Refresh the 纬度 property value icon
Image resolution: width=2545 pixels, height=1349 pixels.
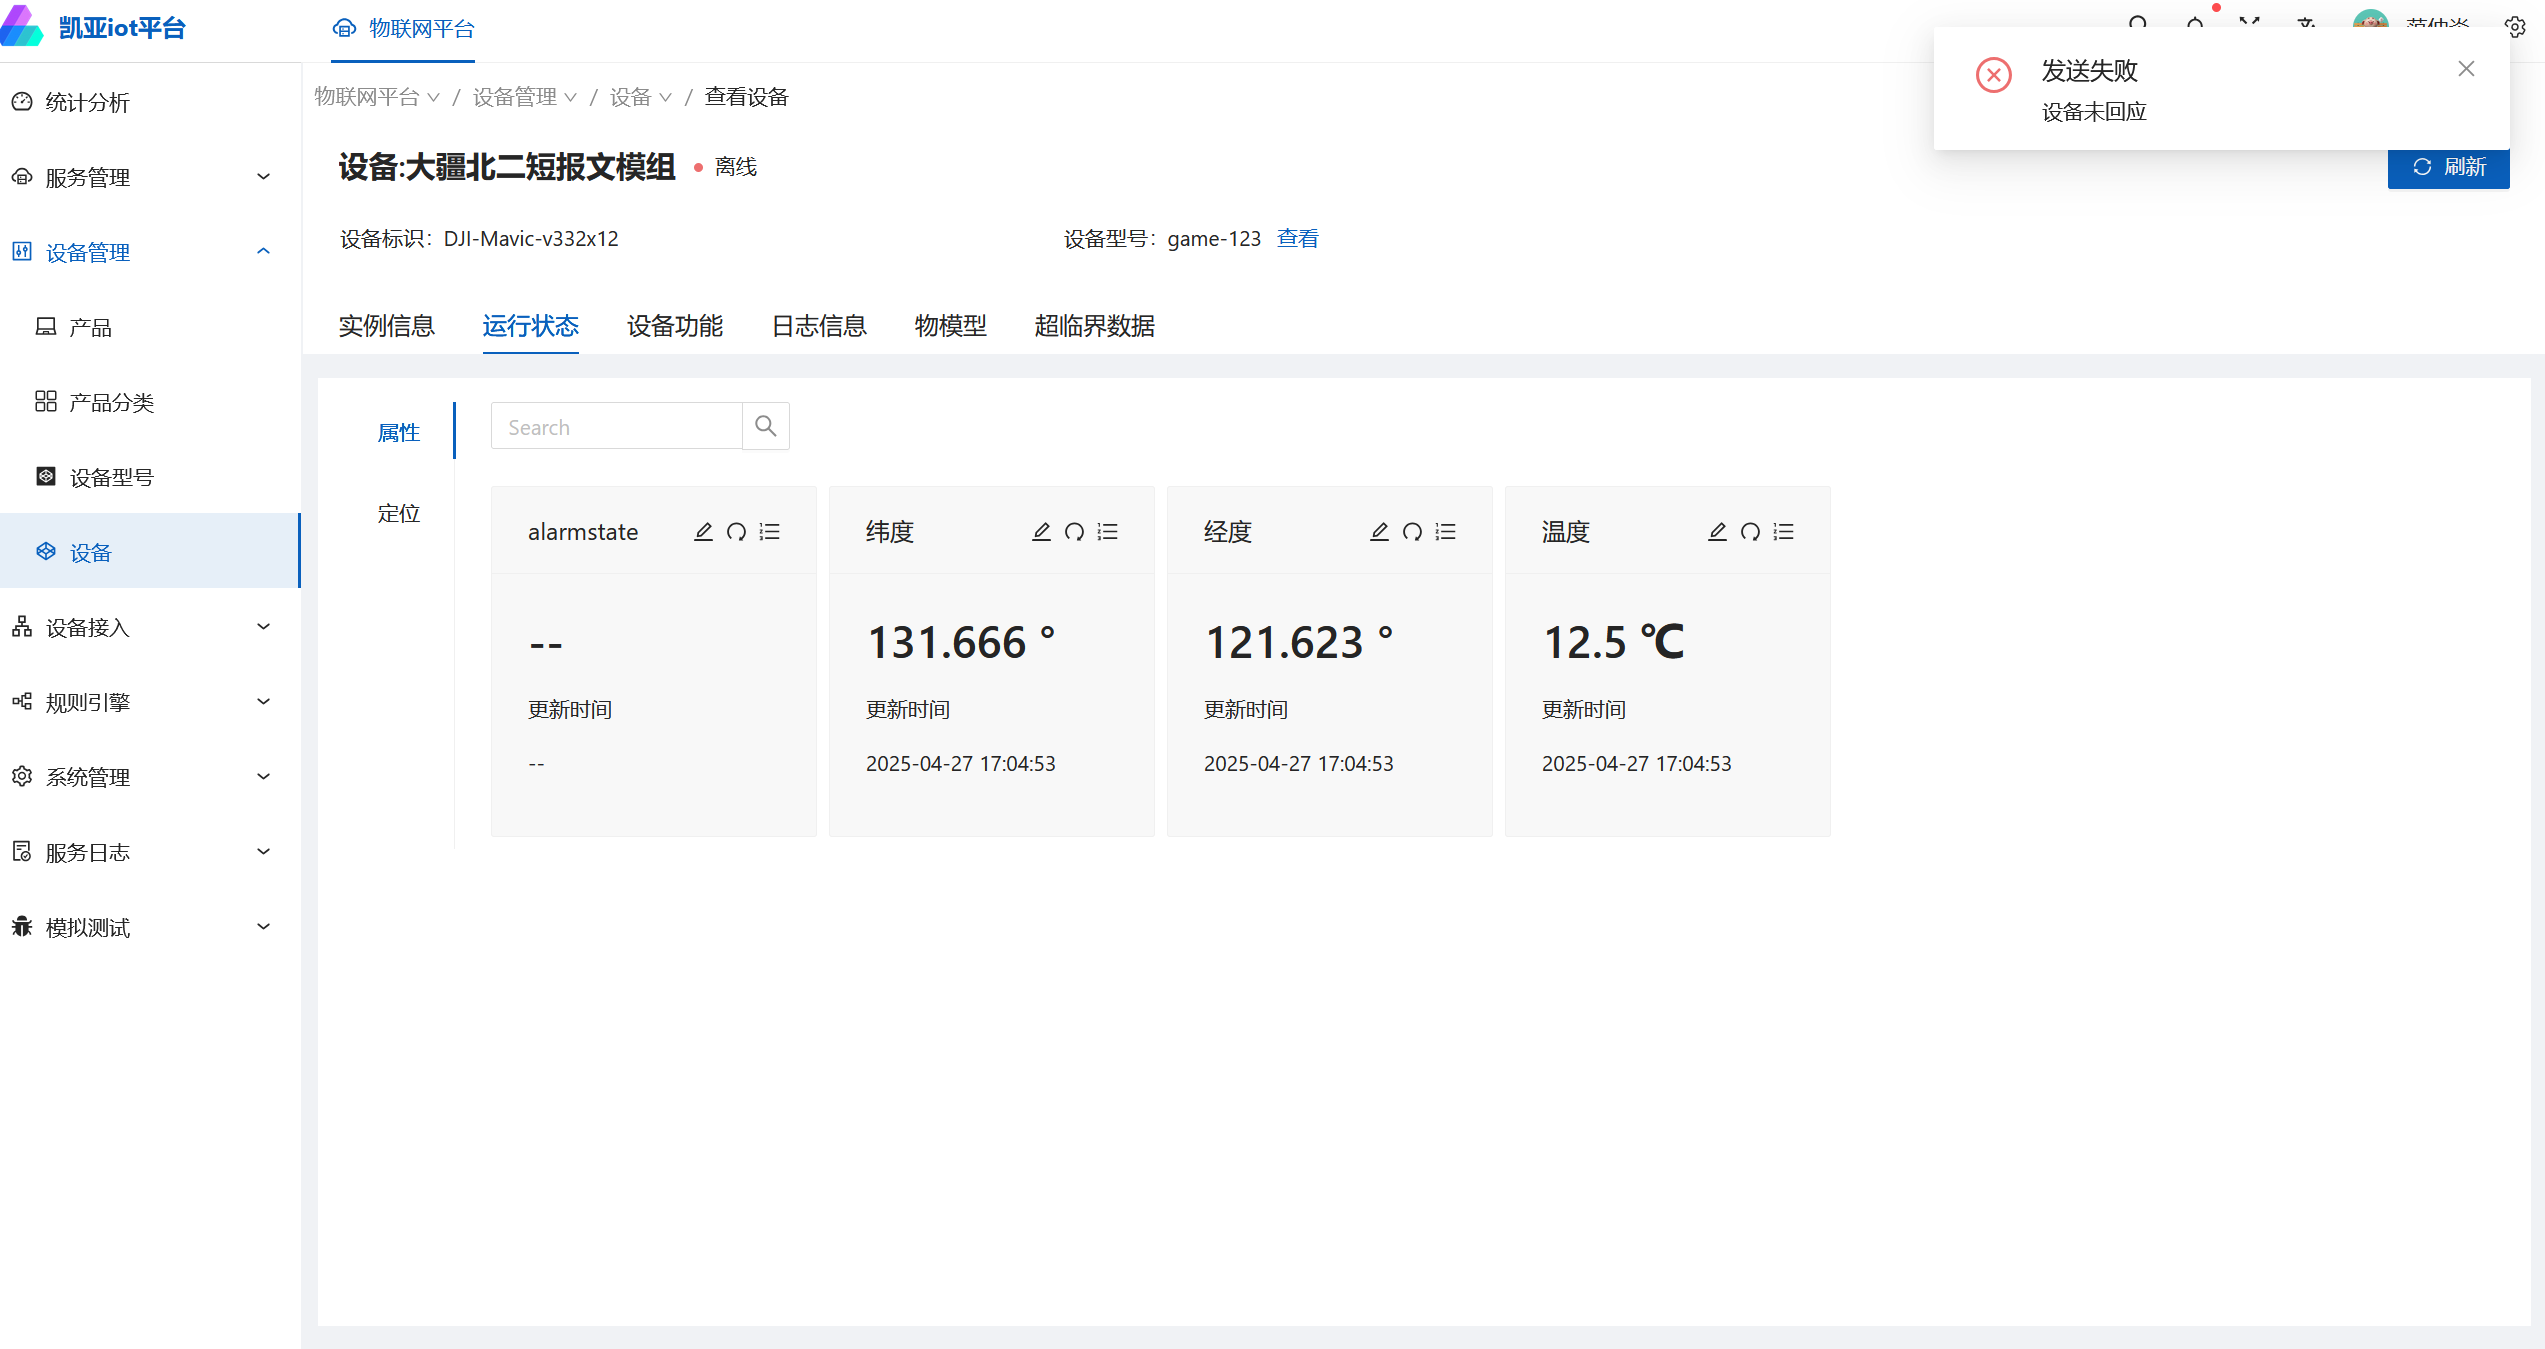coord(1074,532)
